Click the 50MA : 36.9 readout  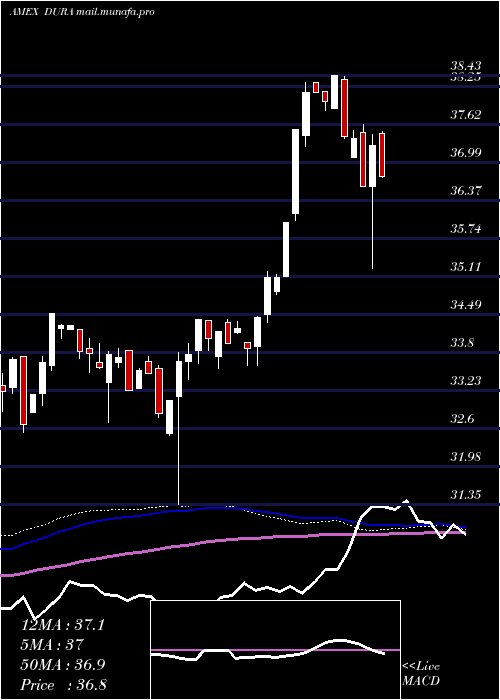coord(63,665)
